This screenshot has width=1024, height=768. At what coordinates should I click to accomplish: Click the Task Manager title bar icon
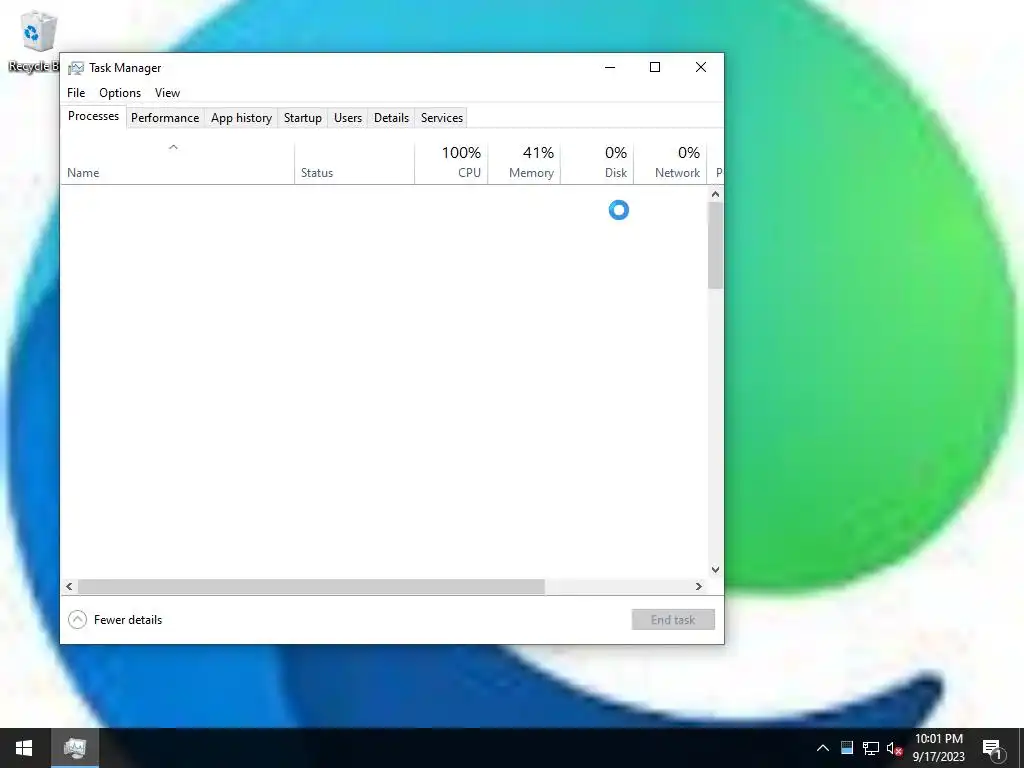[x=76, y=68]
